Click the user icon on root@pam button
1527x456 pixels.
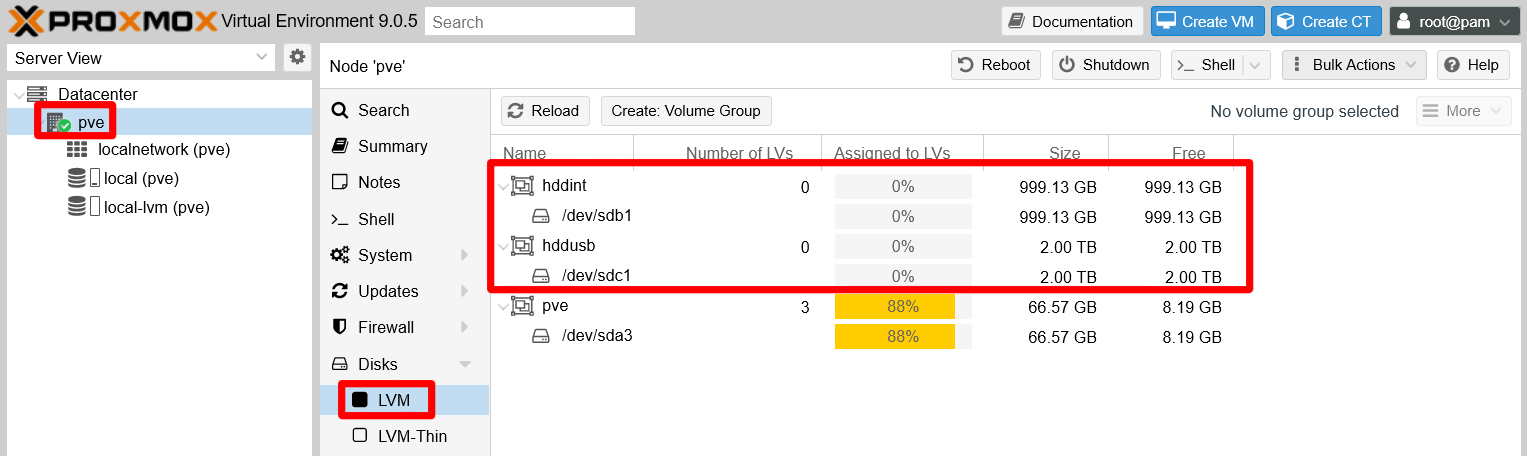click(1404, 21)
